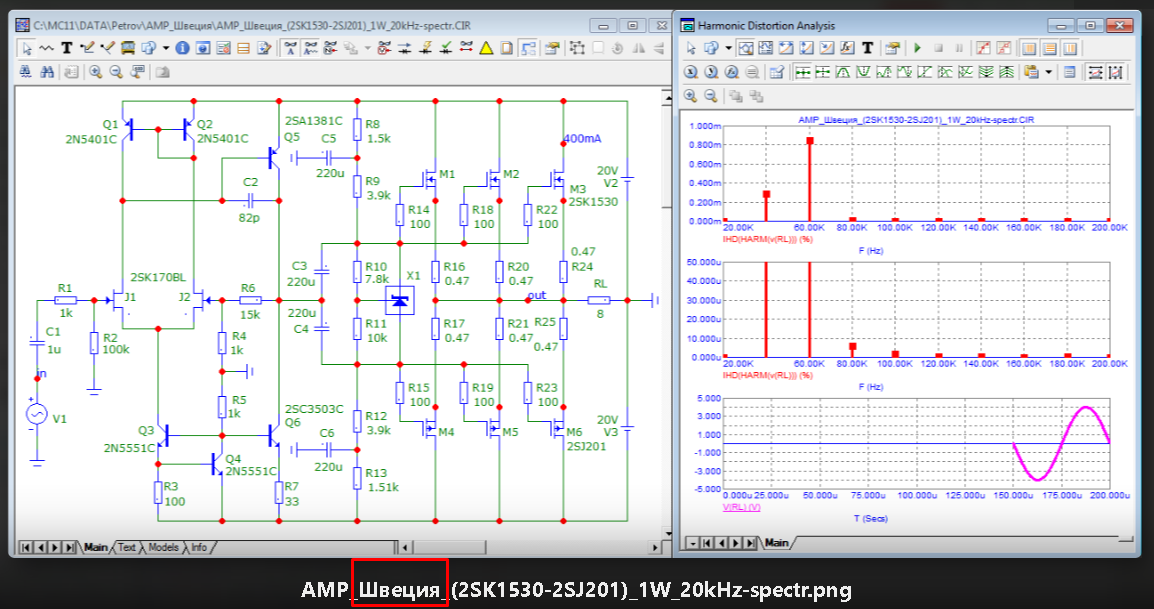Viewport: 1154px width, 609px height.
Task: Start the analysis with the green Run arrow
Action: (917, 49)
